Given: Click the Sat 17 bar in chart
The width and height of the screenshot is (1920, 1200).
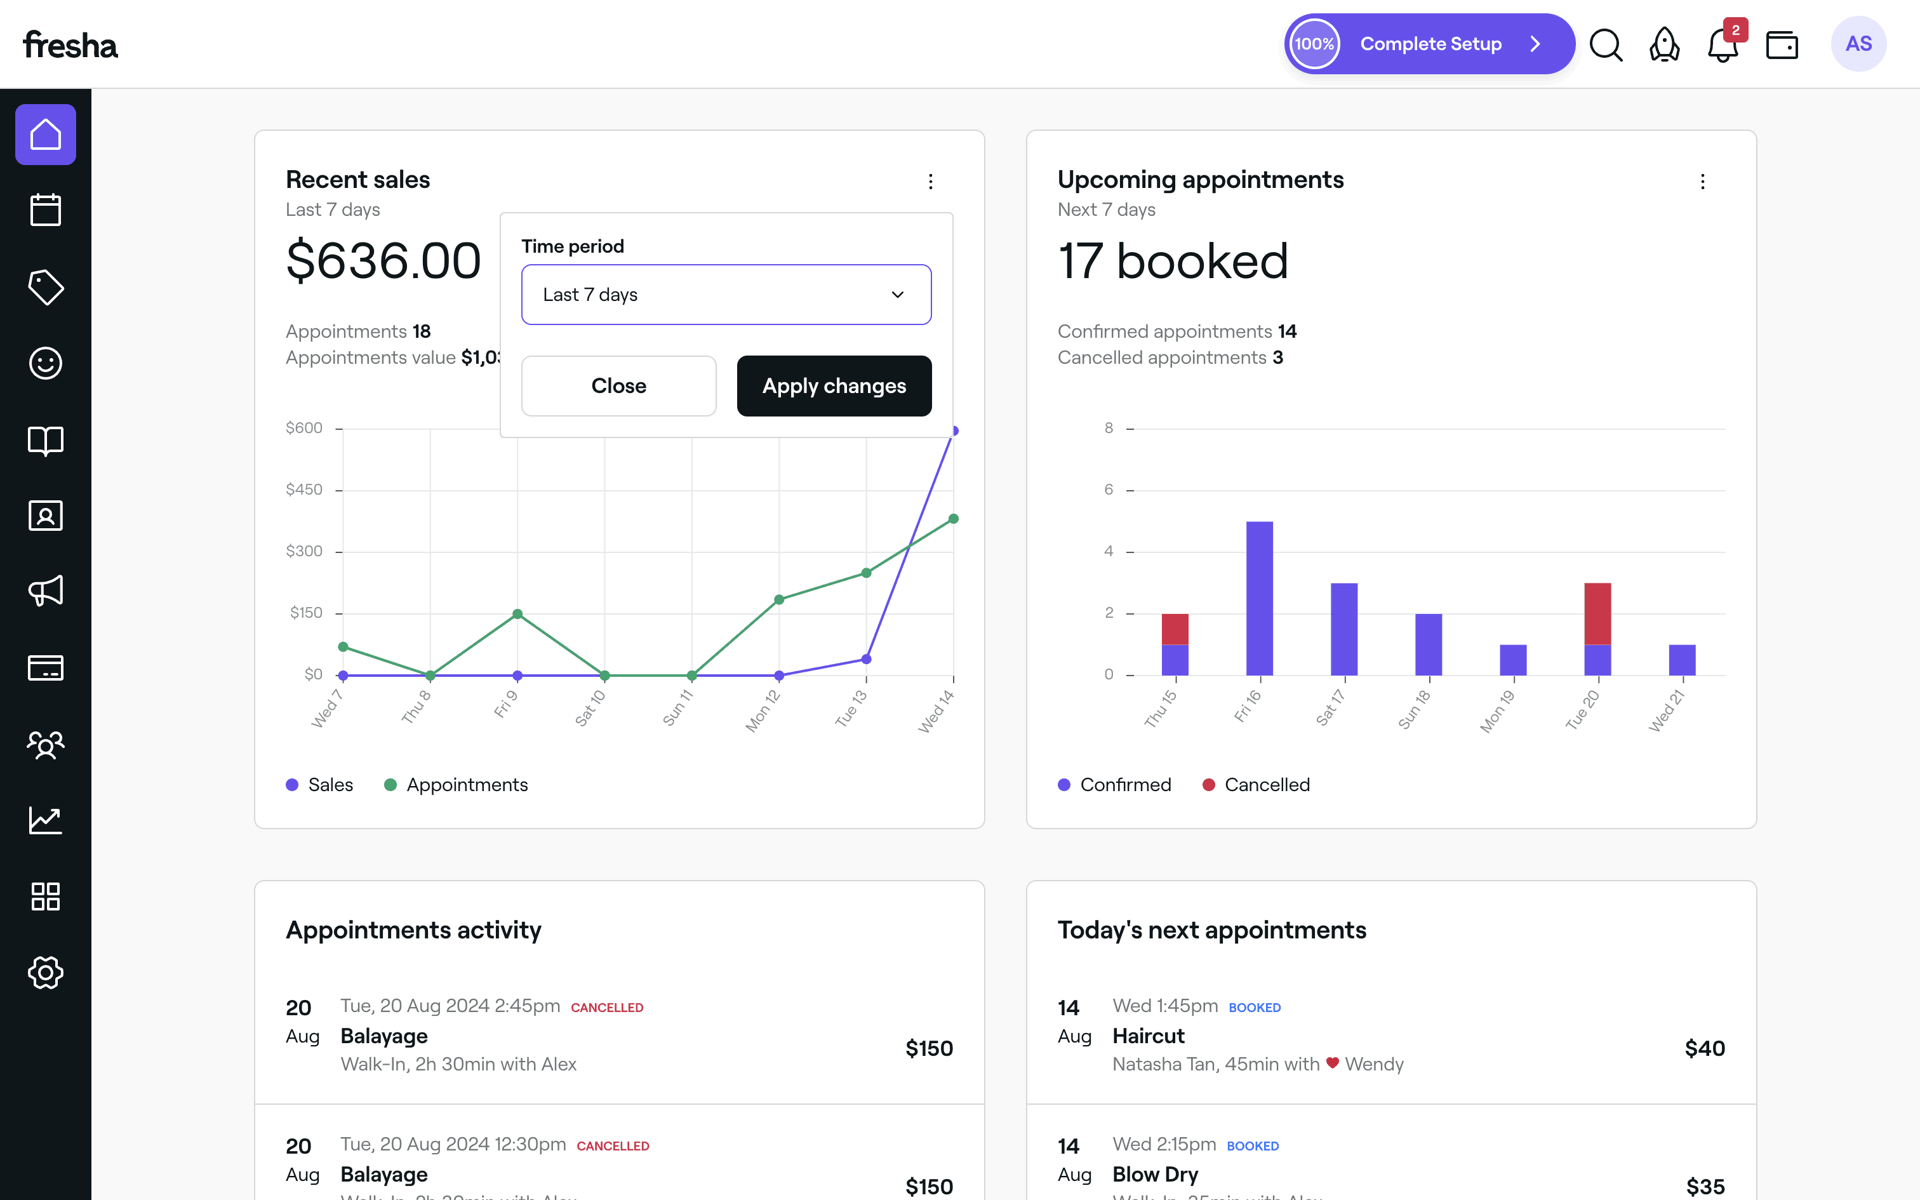Looking at the screenshot, I should pyautogui.click(x=1344, y=629).
